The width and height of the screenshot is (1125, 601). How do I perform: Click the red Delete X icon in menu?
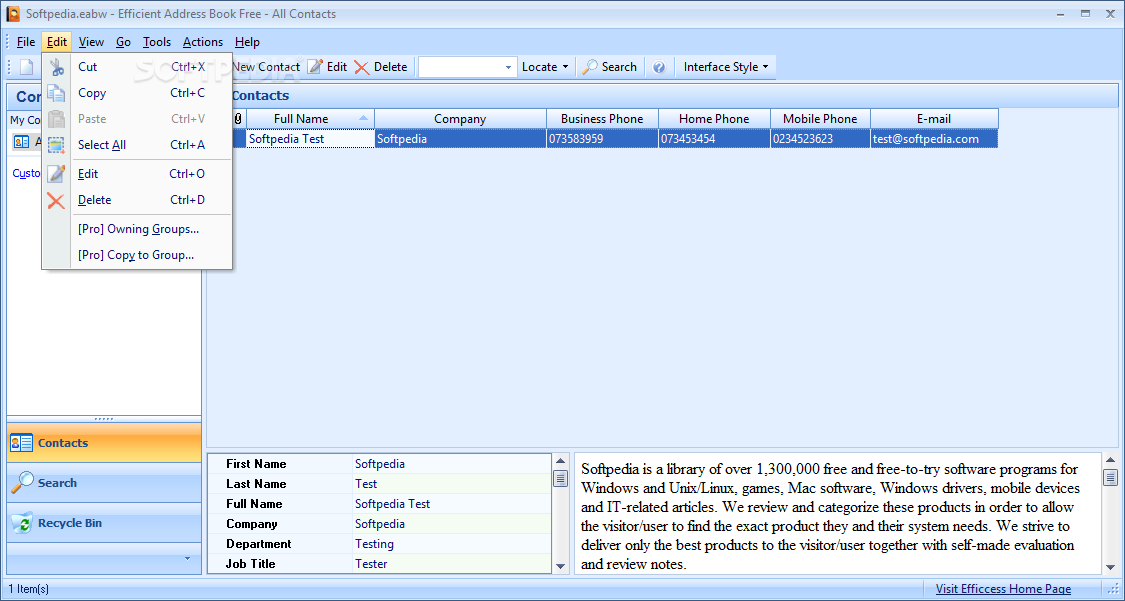(56, 200)
